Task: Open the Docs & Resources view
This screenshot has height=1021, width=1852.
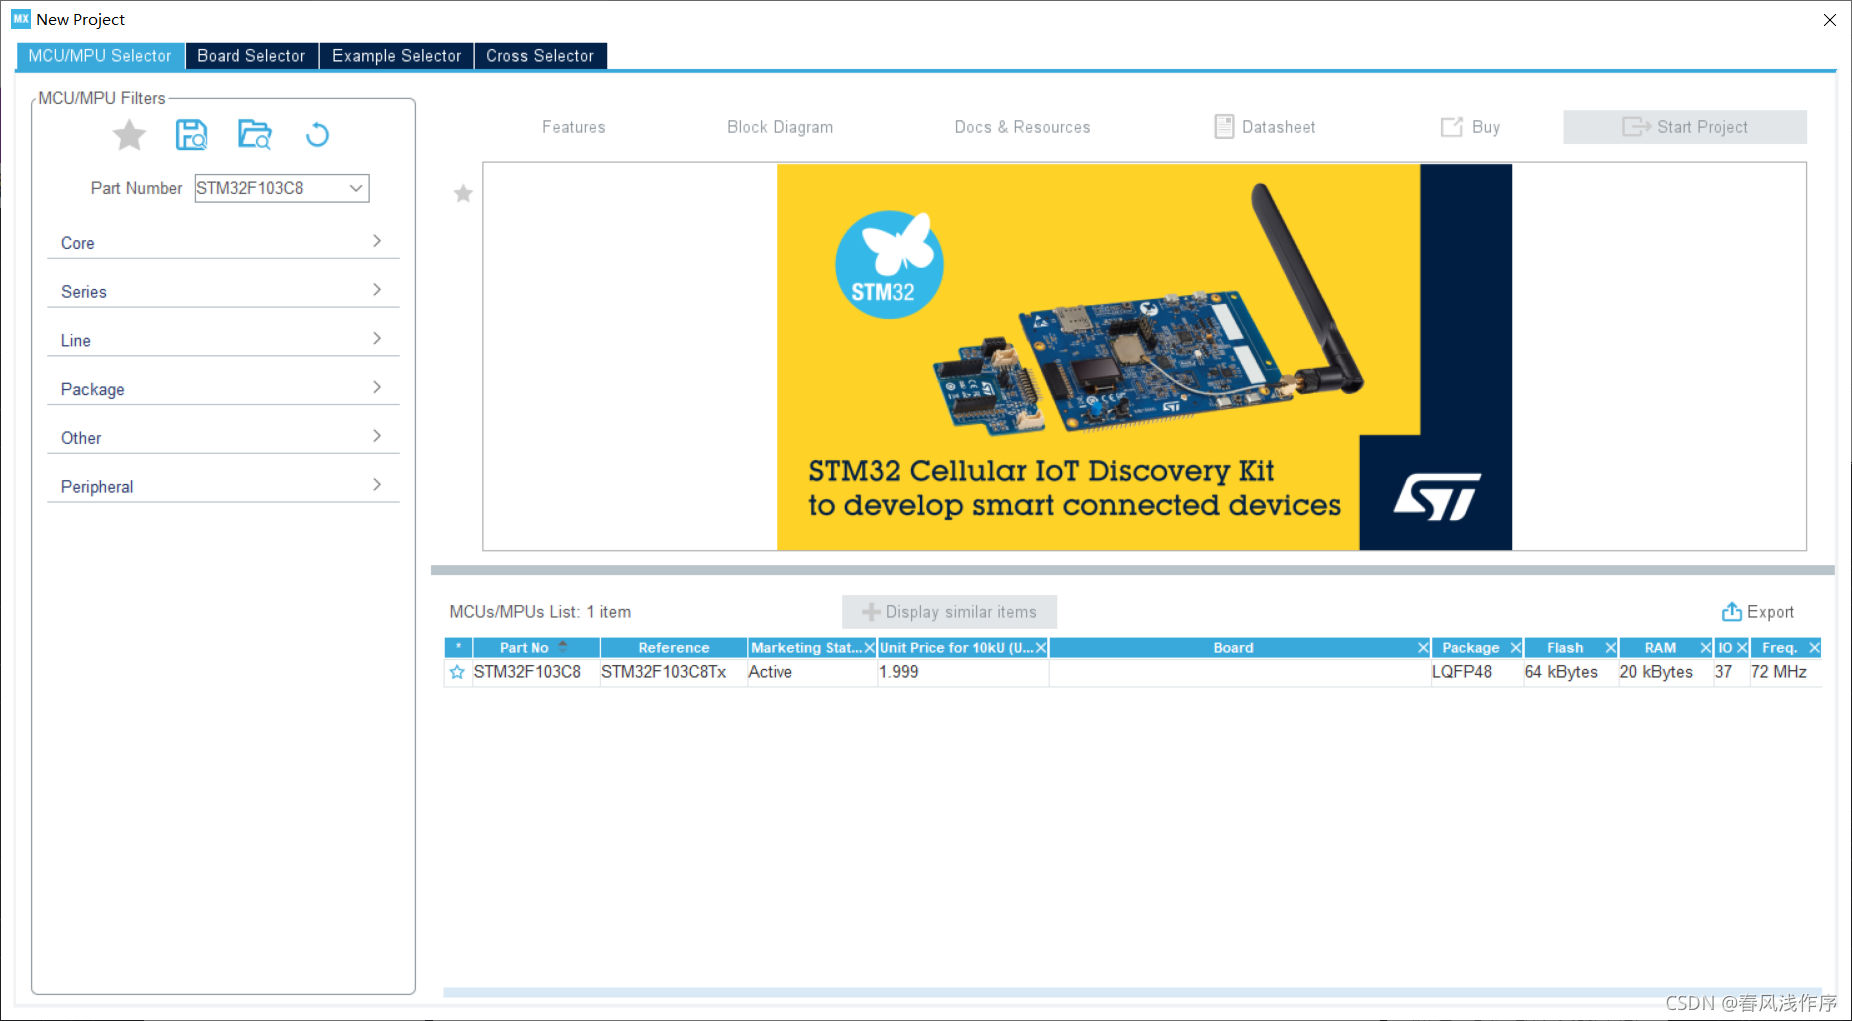Action: [1022, 127]
